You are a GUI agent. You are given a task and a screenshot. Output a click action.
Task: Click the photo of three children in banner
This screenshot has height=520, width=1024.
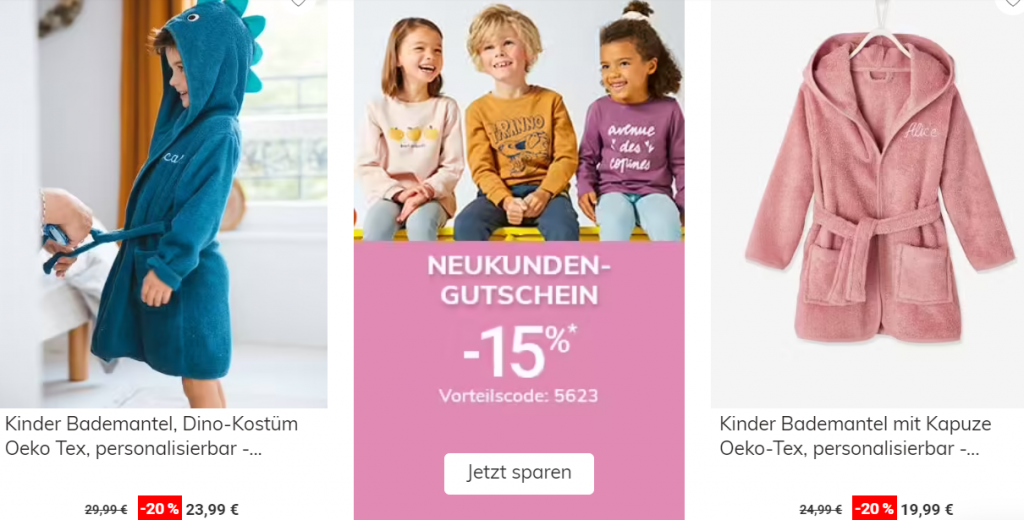pyautogui.click(x=519, y=120)
